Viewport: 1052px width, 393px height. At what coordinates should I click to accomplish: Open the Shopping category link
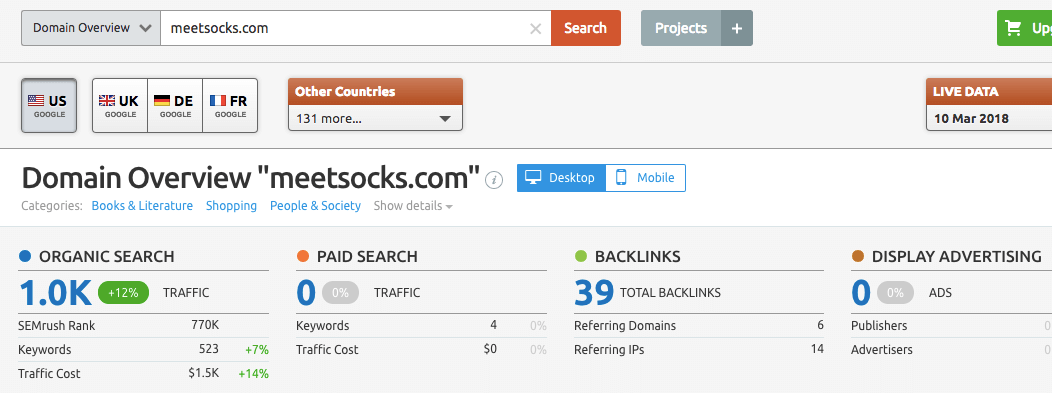pyautogui.click(x=231, y=206)
